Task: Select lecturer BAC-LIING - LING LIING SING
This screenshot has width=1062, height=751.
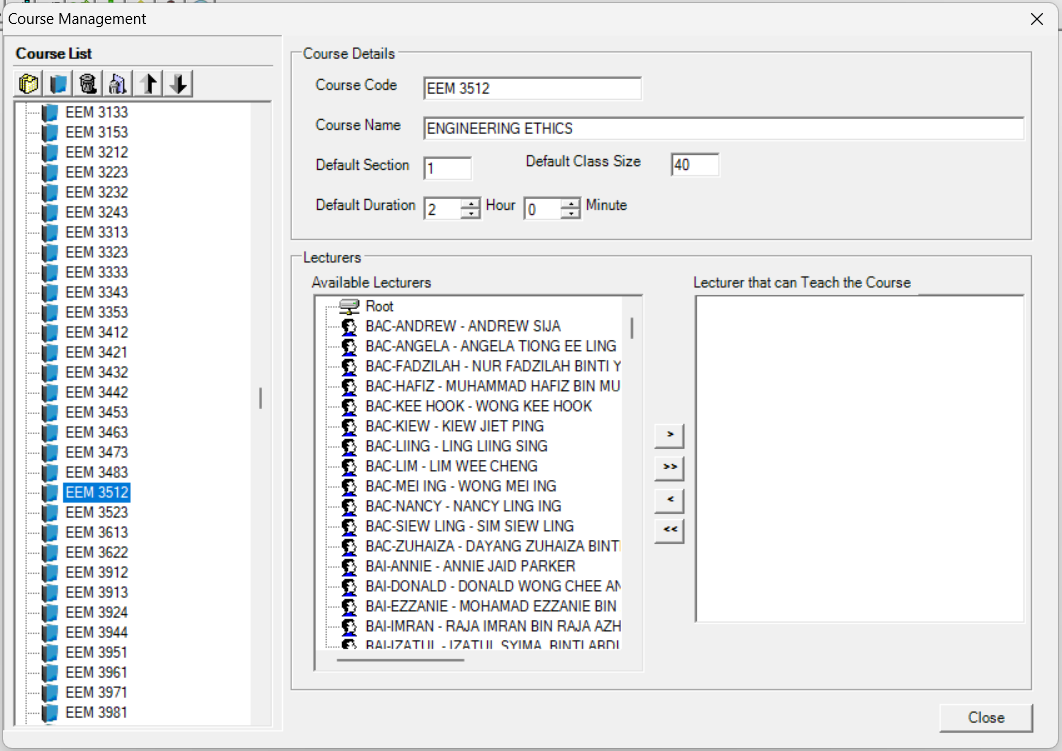Action: click(456, 446)
